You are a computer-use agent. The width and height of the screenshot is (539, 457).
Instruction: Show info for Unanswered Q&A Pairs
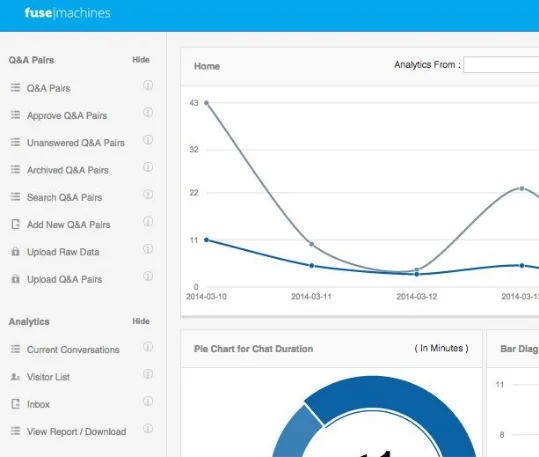pos(148,140)
